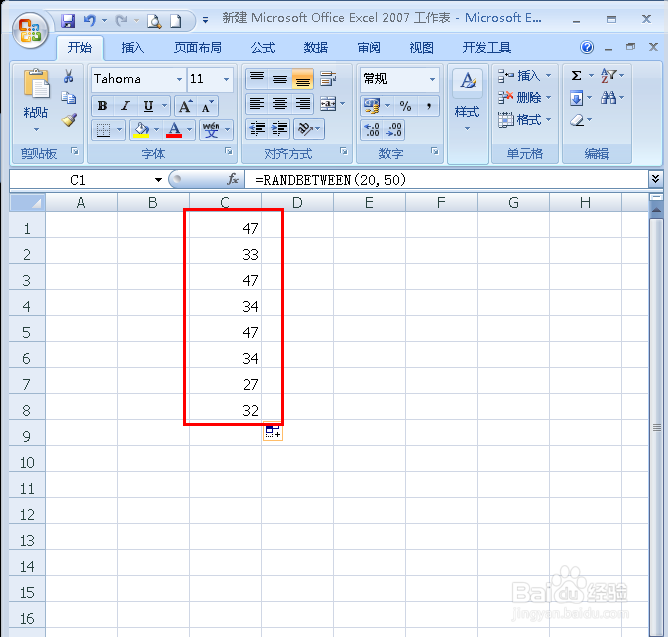Screen dimensions: 668x637
Task: Click the Redo arrow icon
Action: tap(121, 20)
